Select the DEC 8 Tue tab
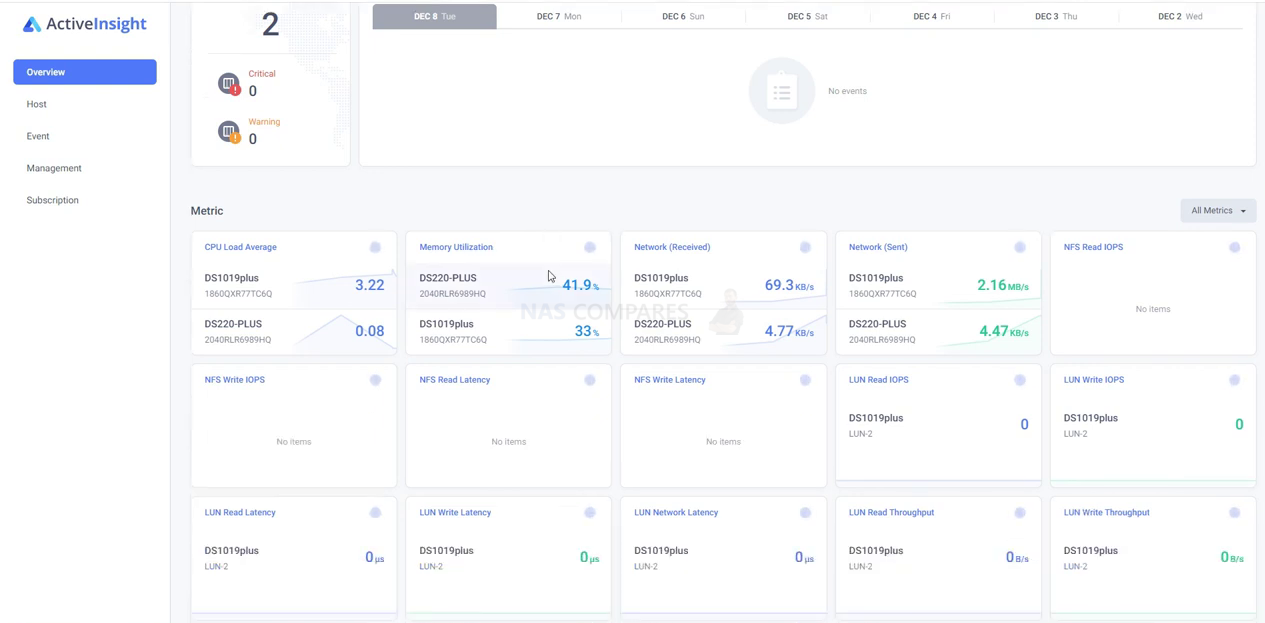1265x623 pixels. point(435,16)
